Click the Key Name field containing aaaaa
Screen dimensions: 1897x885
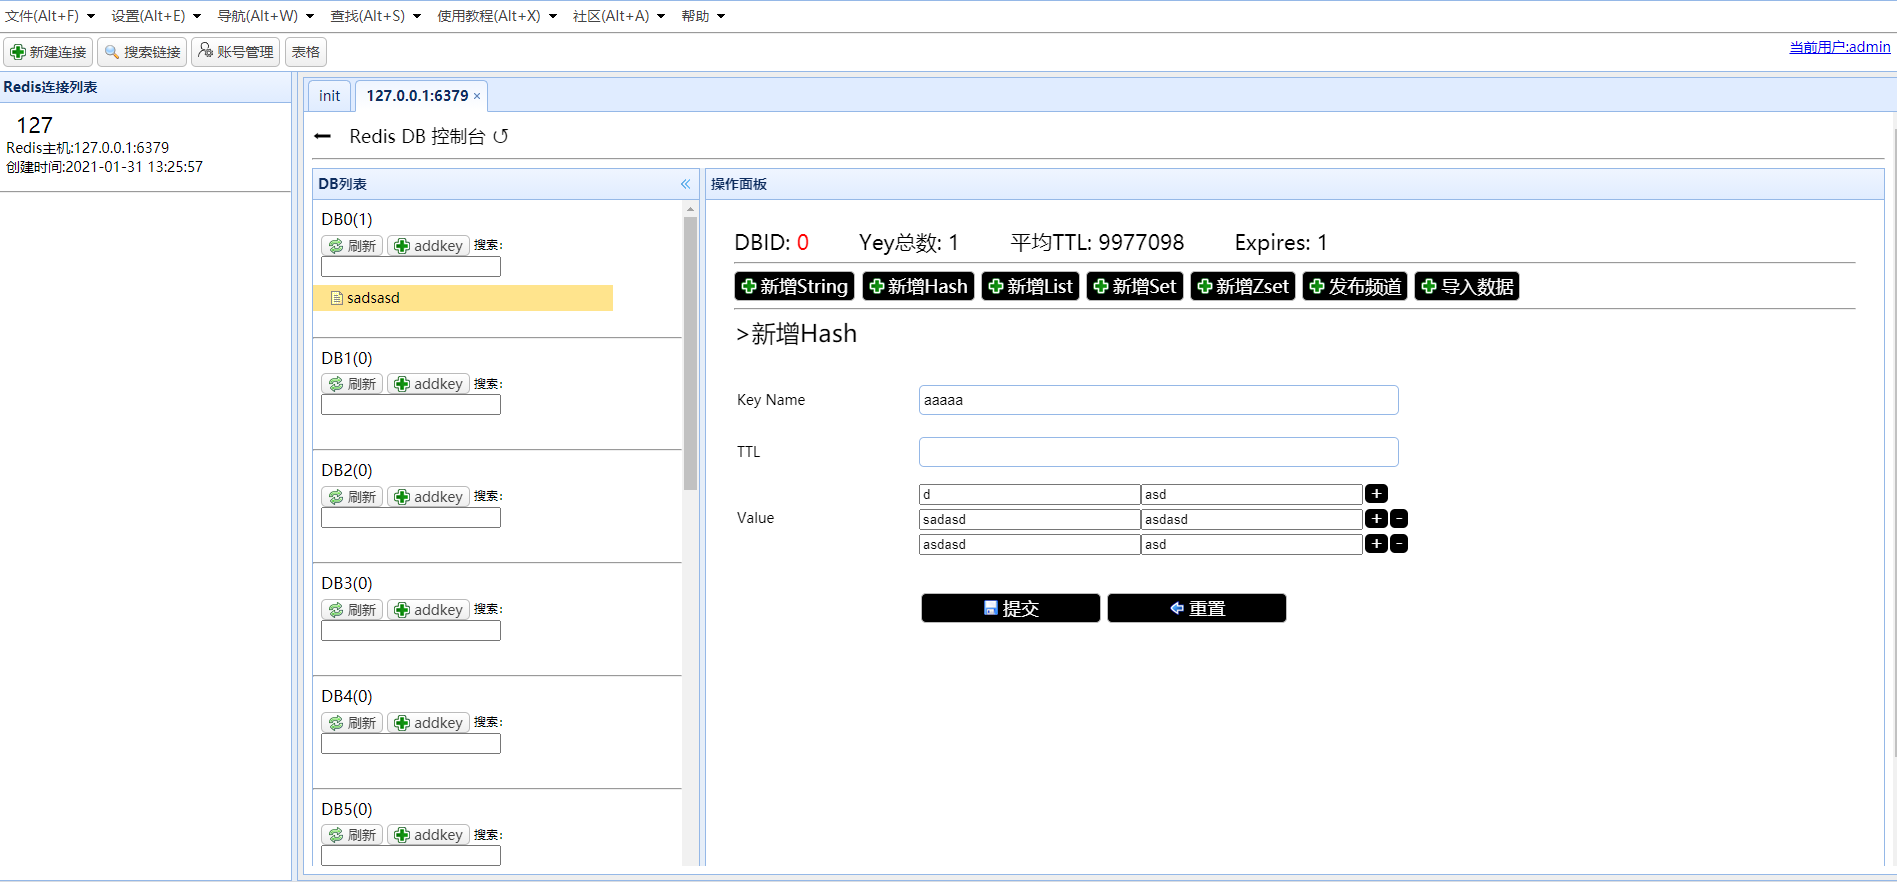(1158, 400)
